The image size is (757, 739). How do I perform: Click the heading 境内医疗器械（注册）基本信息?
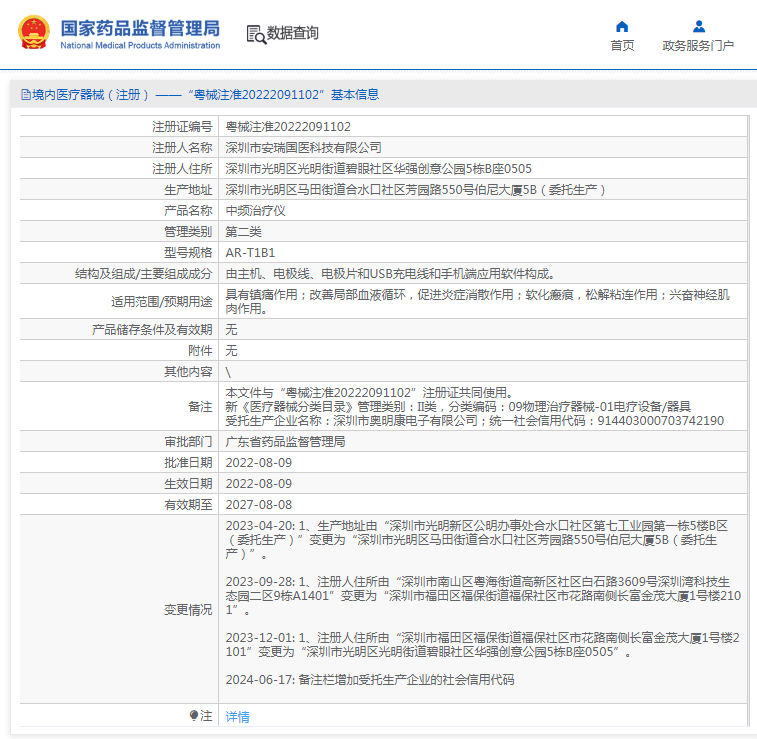pyautogui.click(x=200, y=95)
